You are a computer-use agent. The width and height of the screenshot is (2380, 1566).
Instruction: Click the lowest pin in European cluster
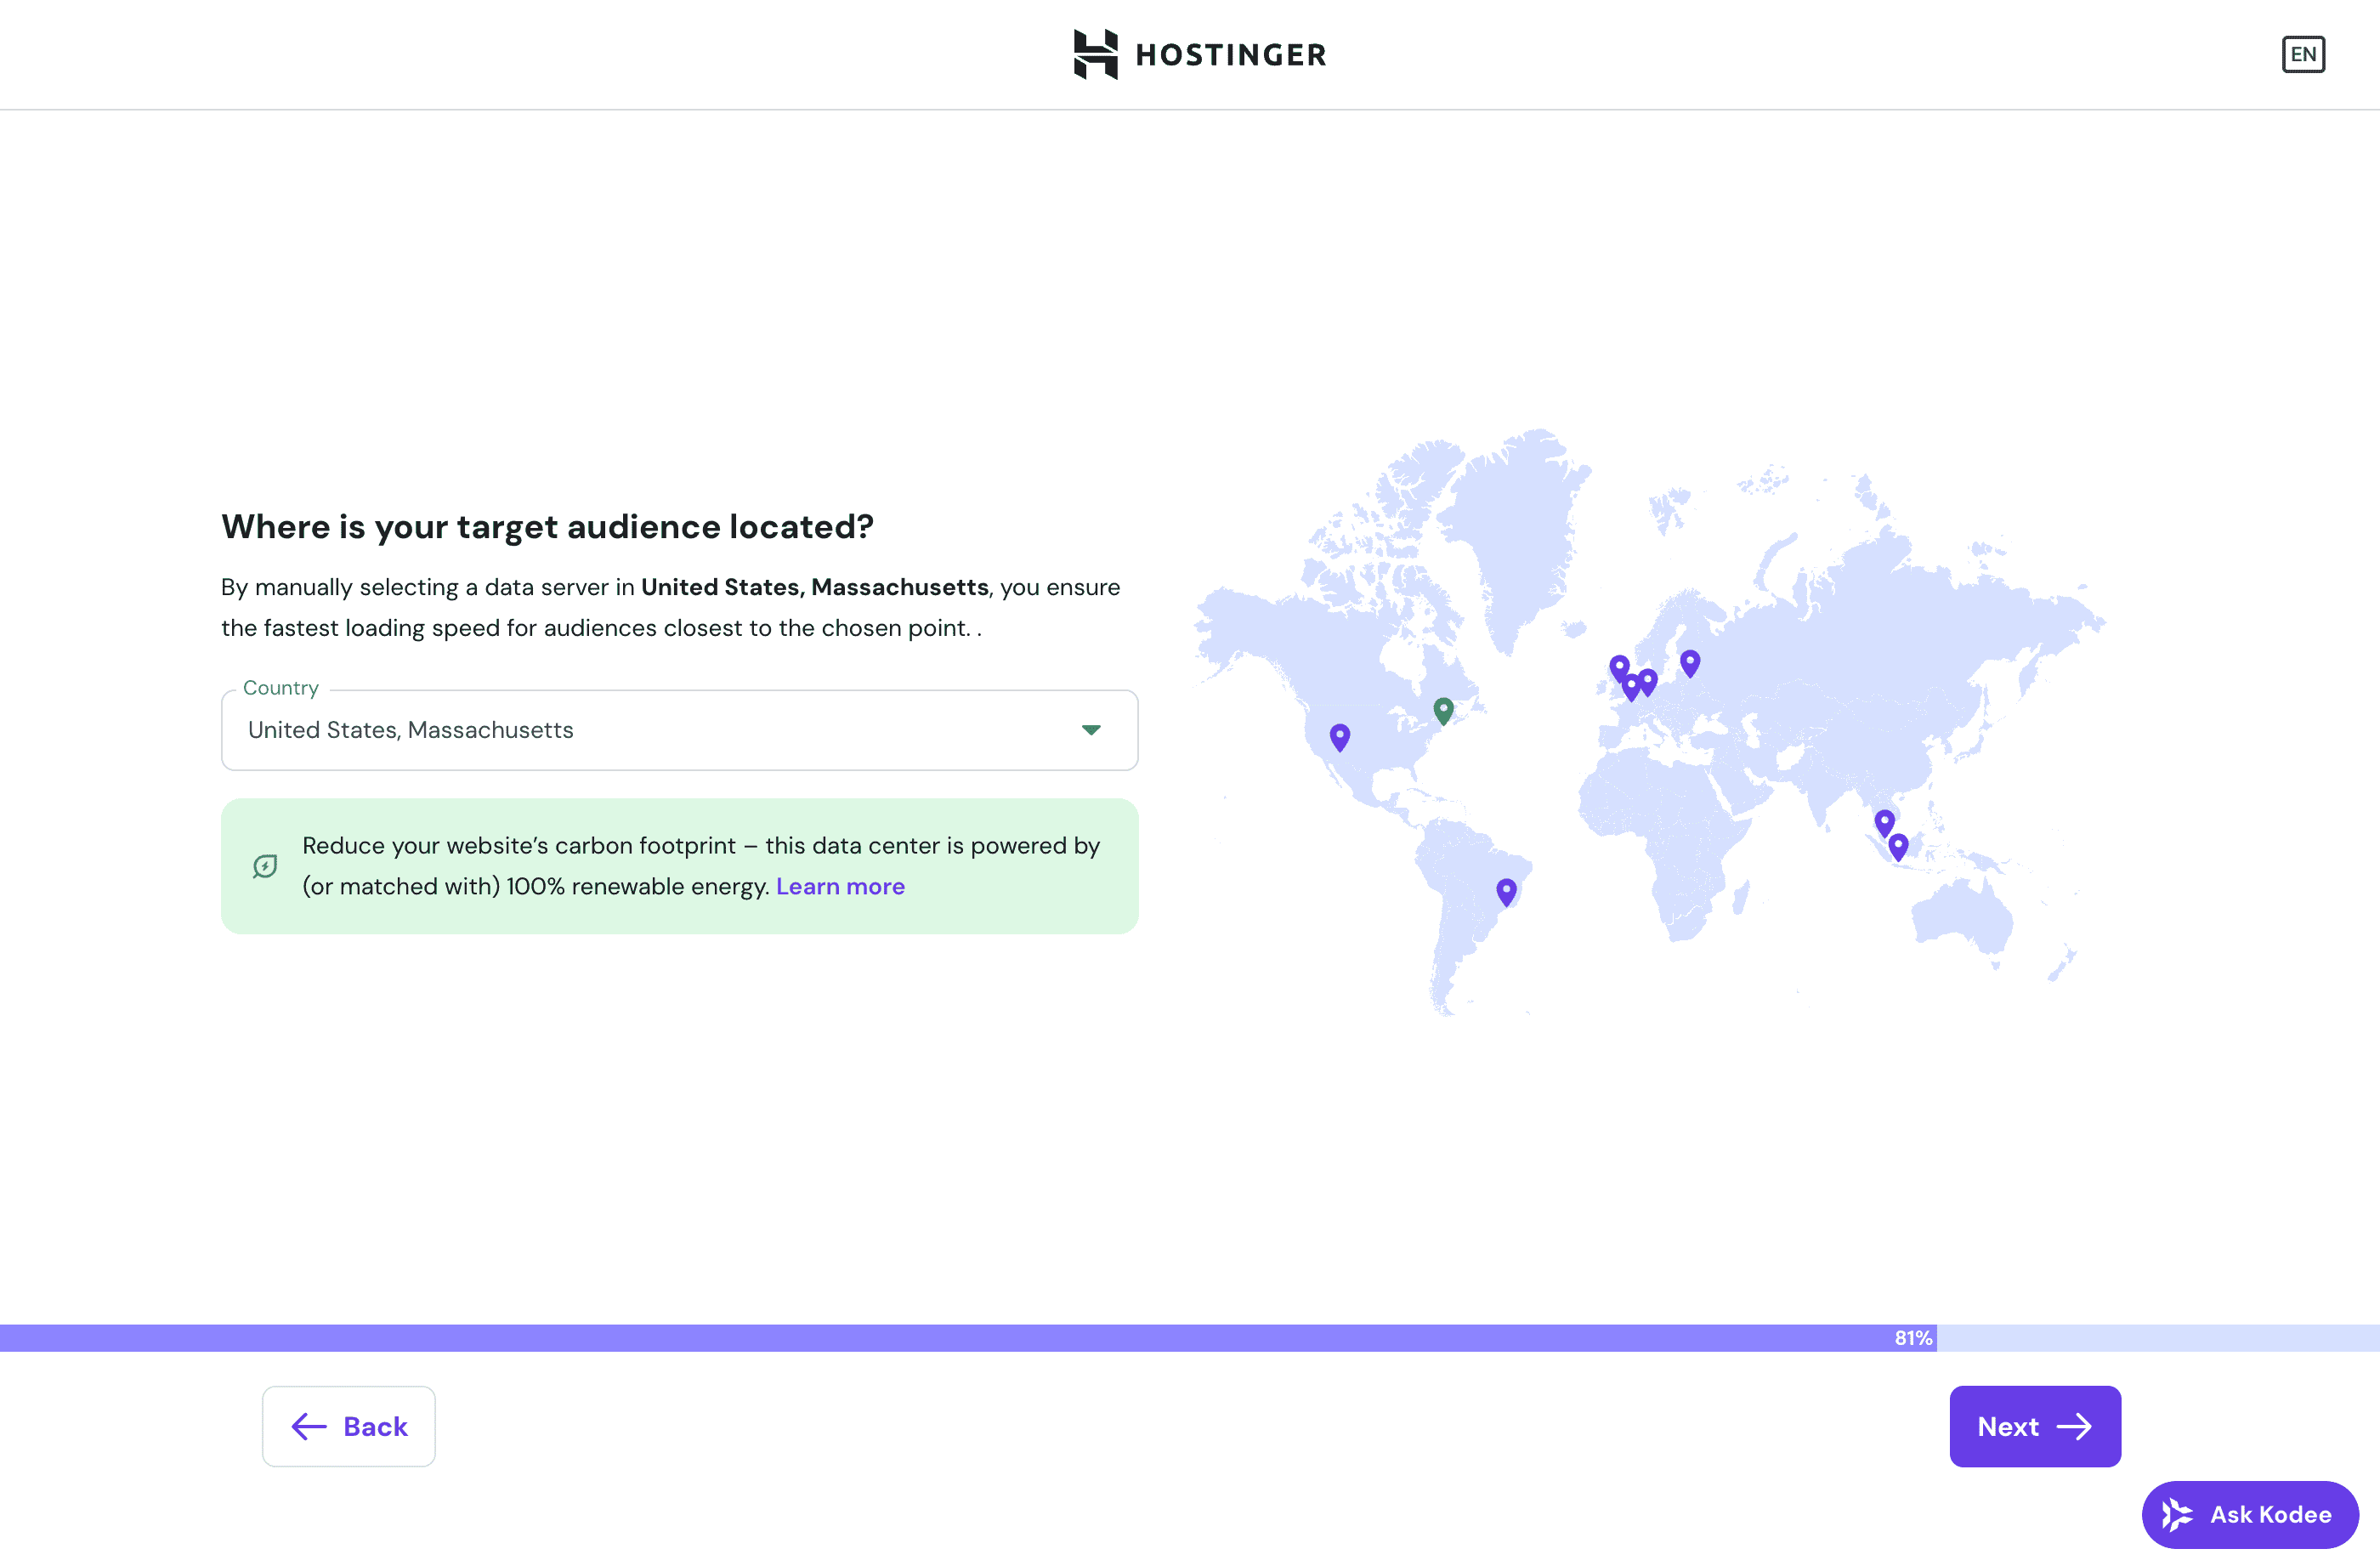(1632, 687)
